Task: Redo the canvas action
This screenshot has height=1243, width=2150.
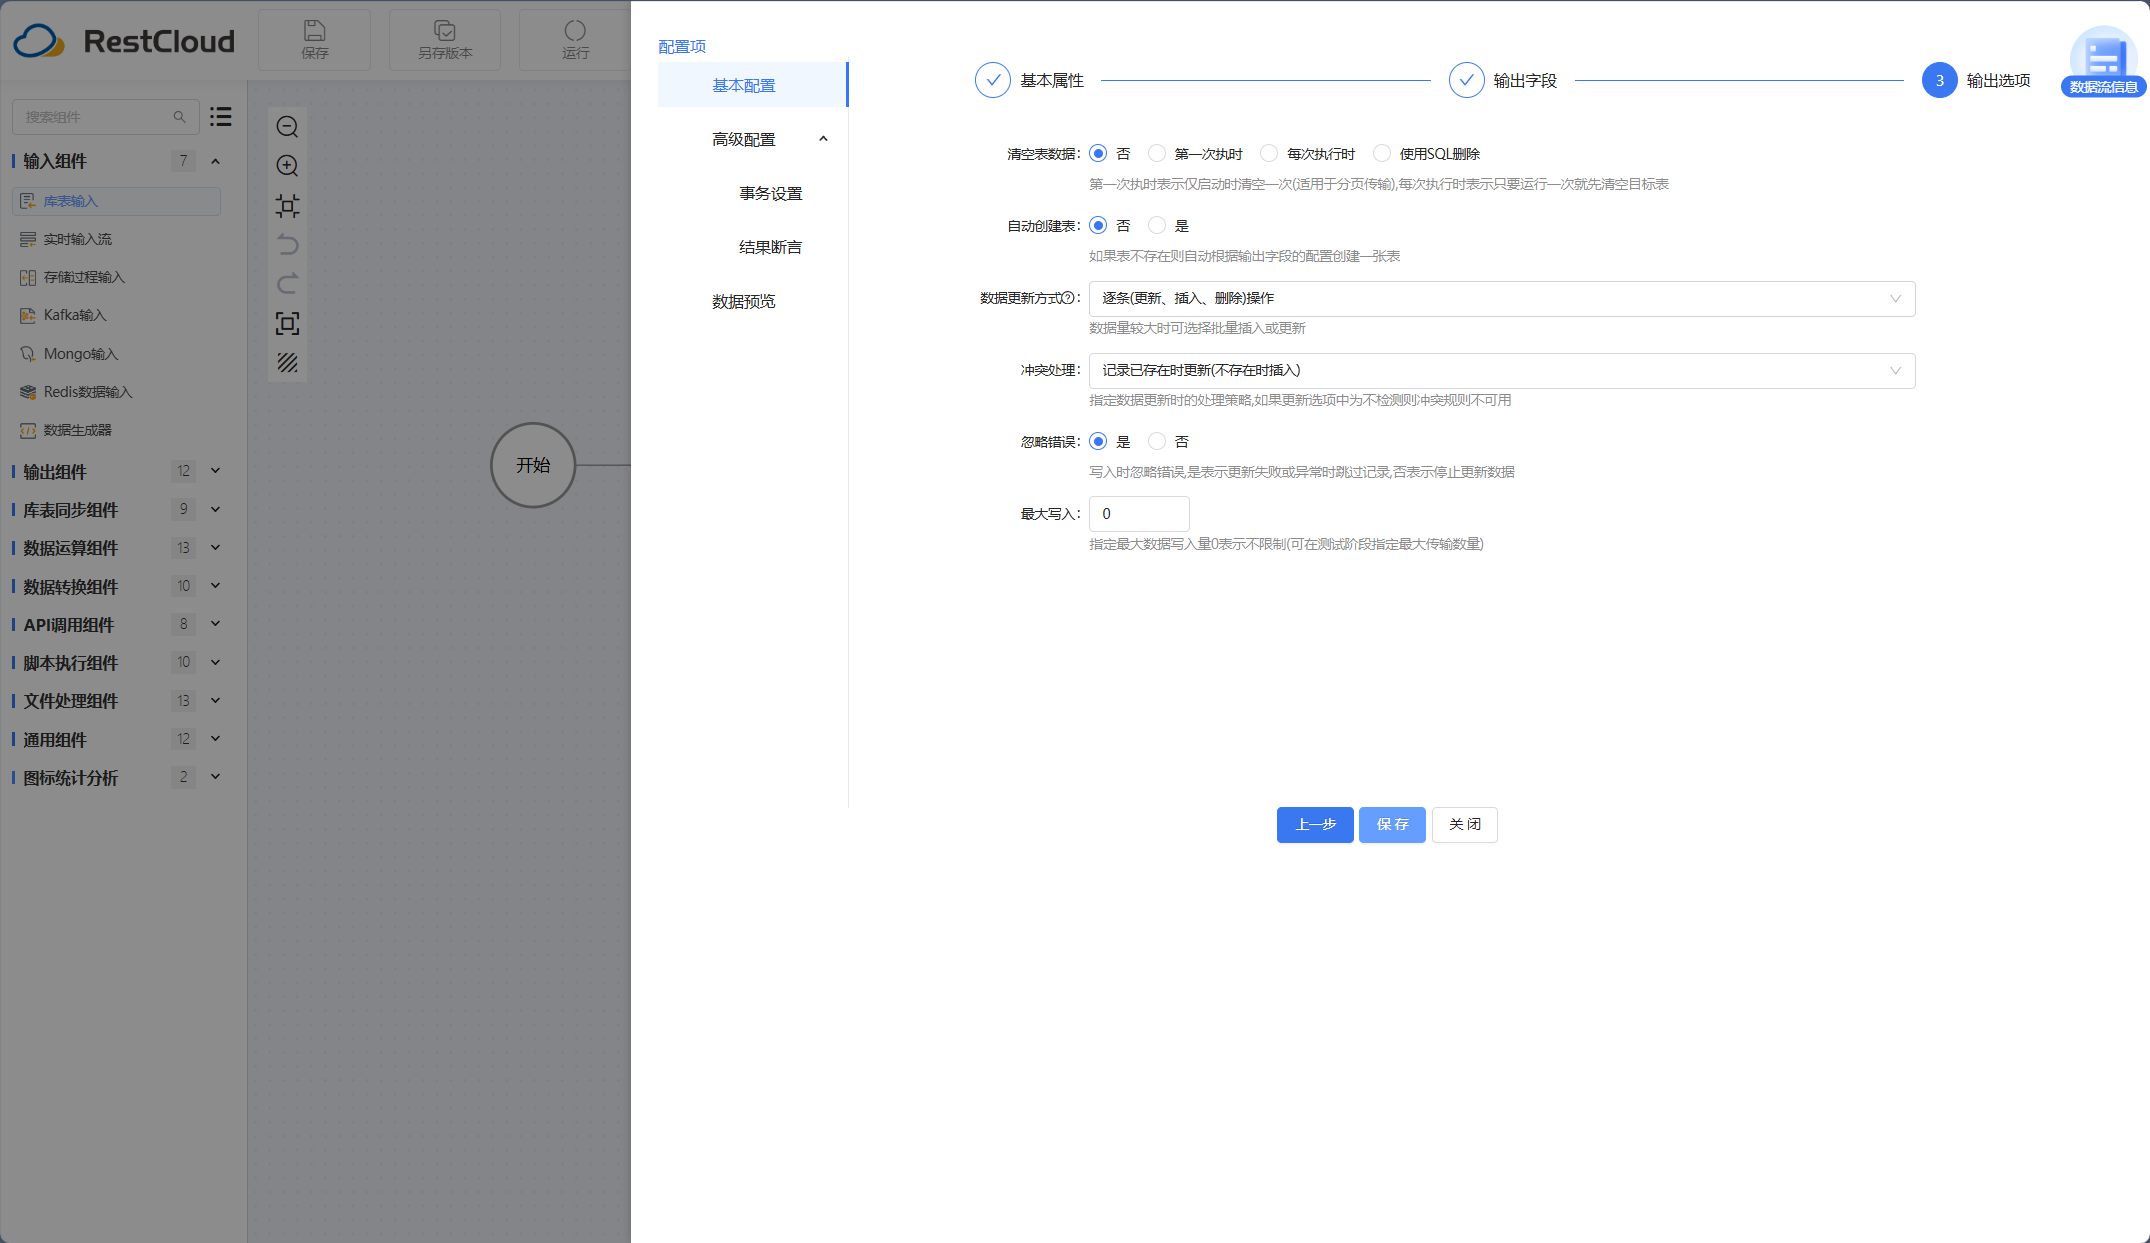Action: click(287, 284)
